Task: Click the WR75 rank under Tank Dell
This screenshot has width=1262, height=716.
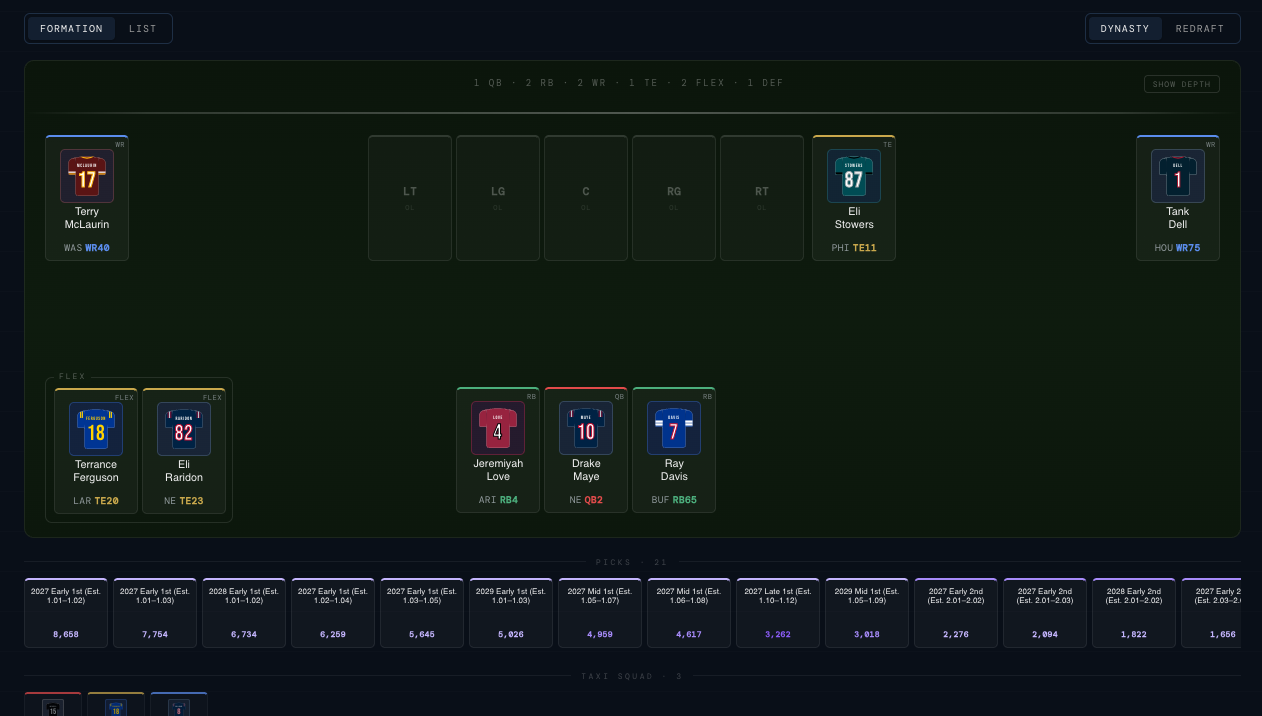Action: [1188, 248]
